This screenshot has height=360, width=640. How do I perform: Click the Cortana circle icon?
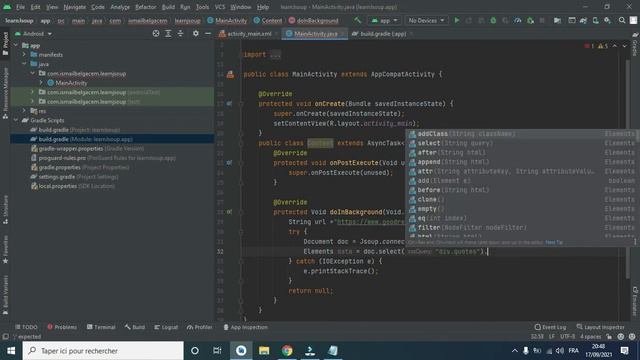(x=195, y=351)
